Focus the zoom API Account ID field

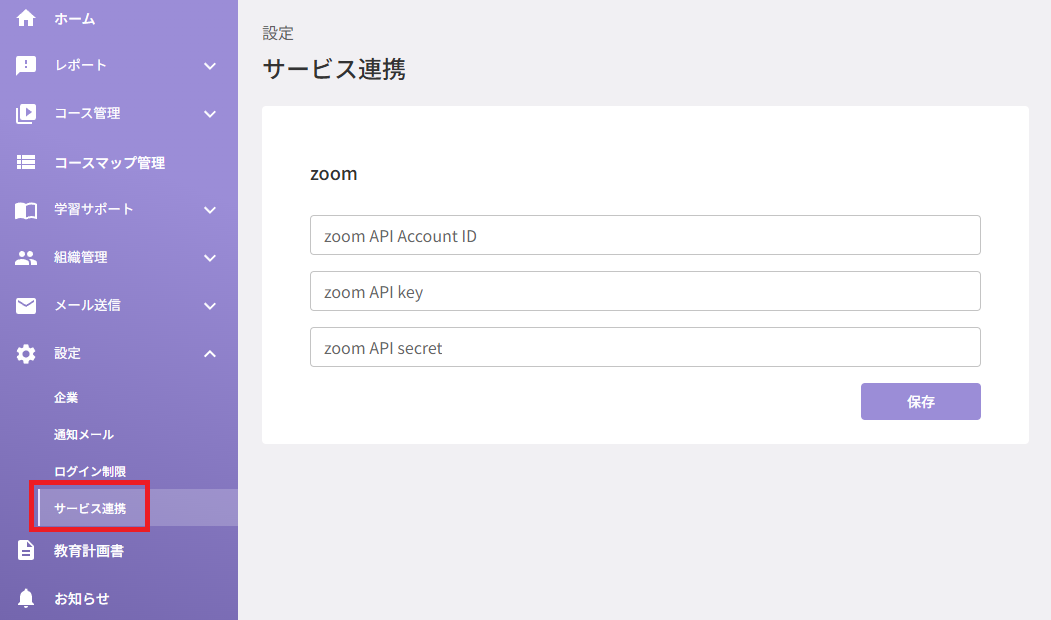(645, 235)
